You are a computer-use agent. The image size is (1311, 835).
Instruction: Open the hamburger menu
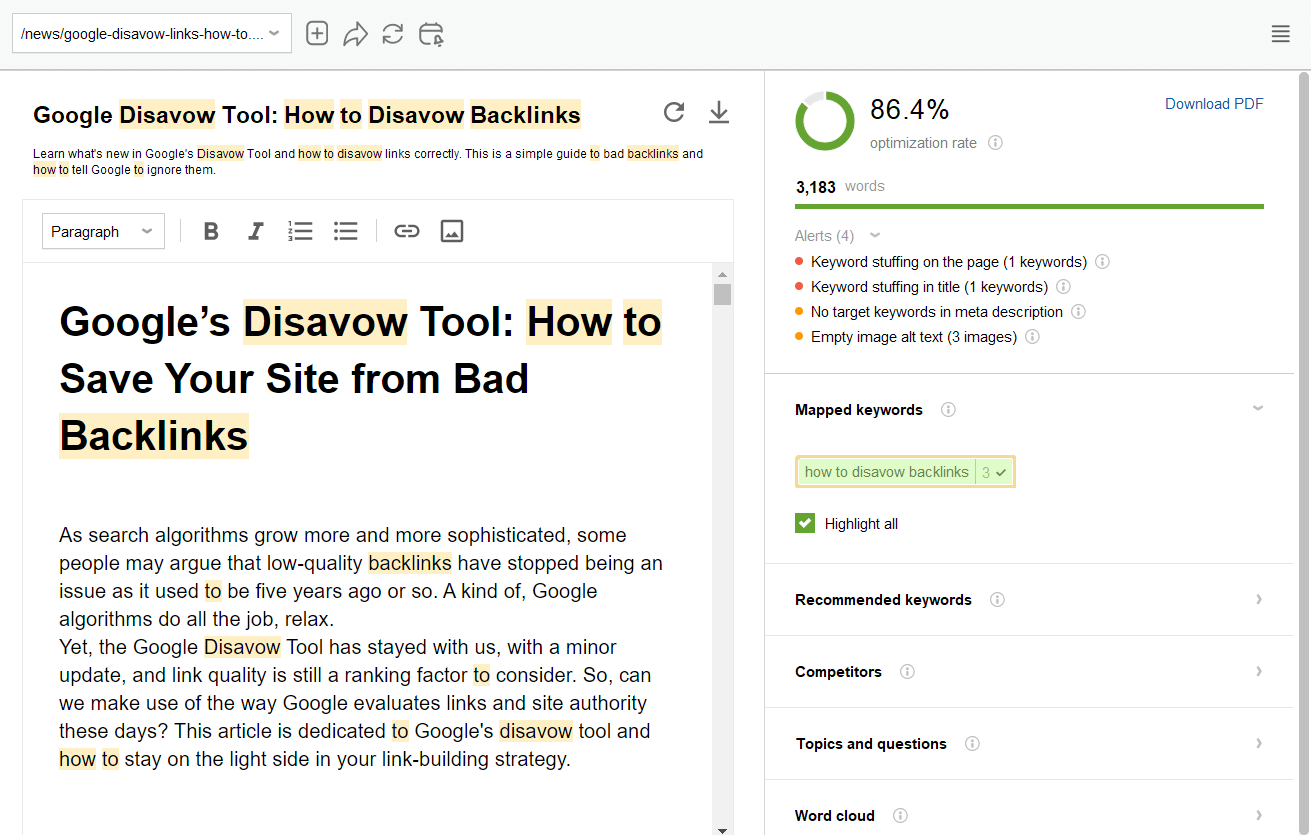point(1280,34)
